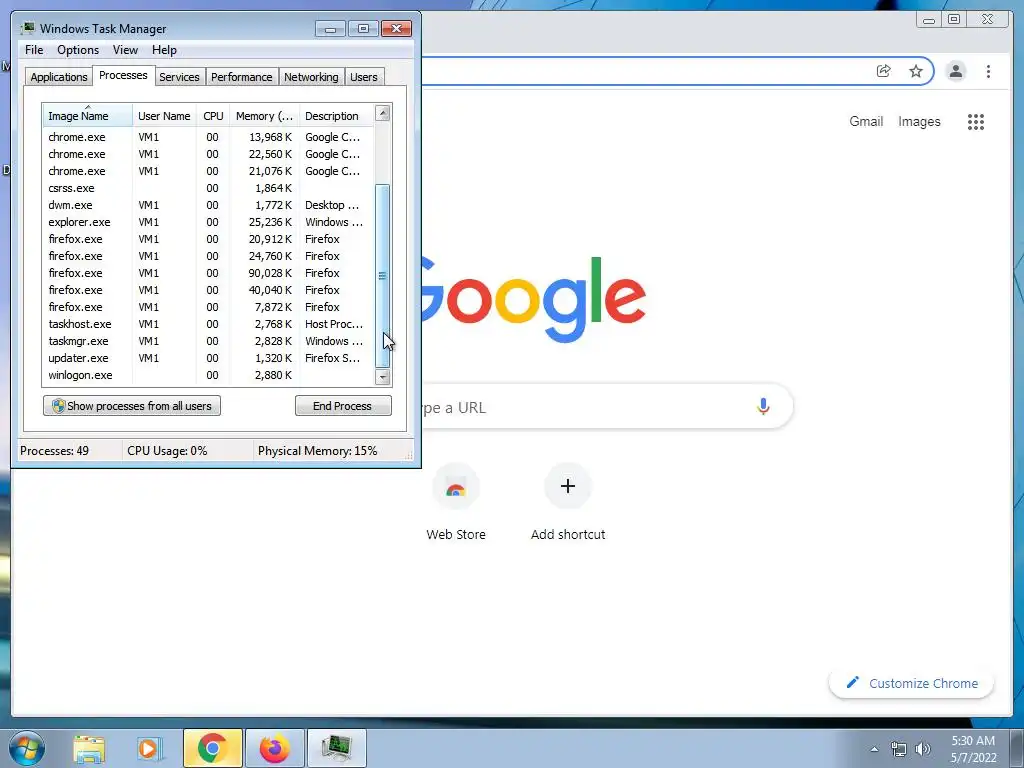The width and height of the screenshot is (1024, 768).
Task: Select firefox.exe using 90,028 K memory
Action: point(208,273)
